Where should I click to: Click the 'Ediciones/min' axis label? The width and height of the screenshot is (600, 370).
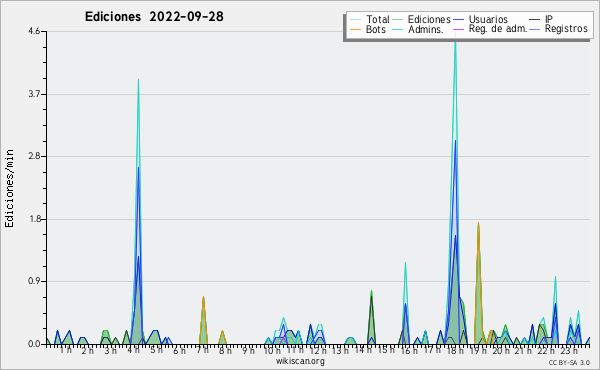click(x=9, y=188)
